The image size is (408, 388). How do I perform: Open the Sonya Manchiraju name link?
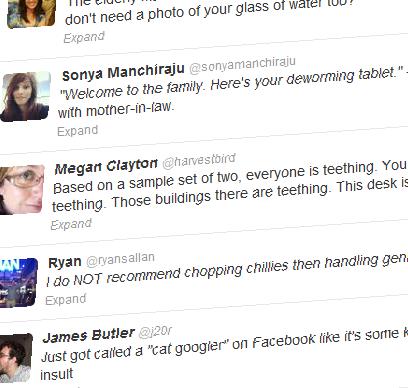click(123, 72)
